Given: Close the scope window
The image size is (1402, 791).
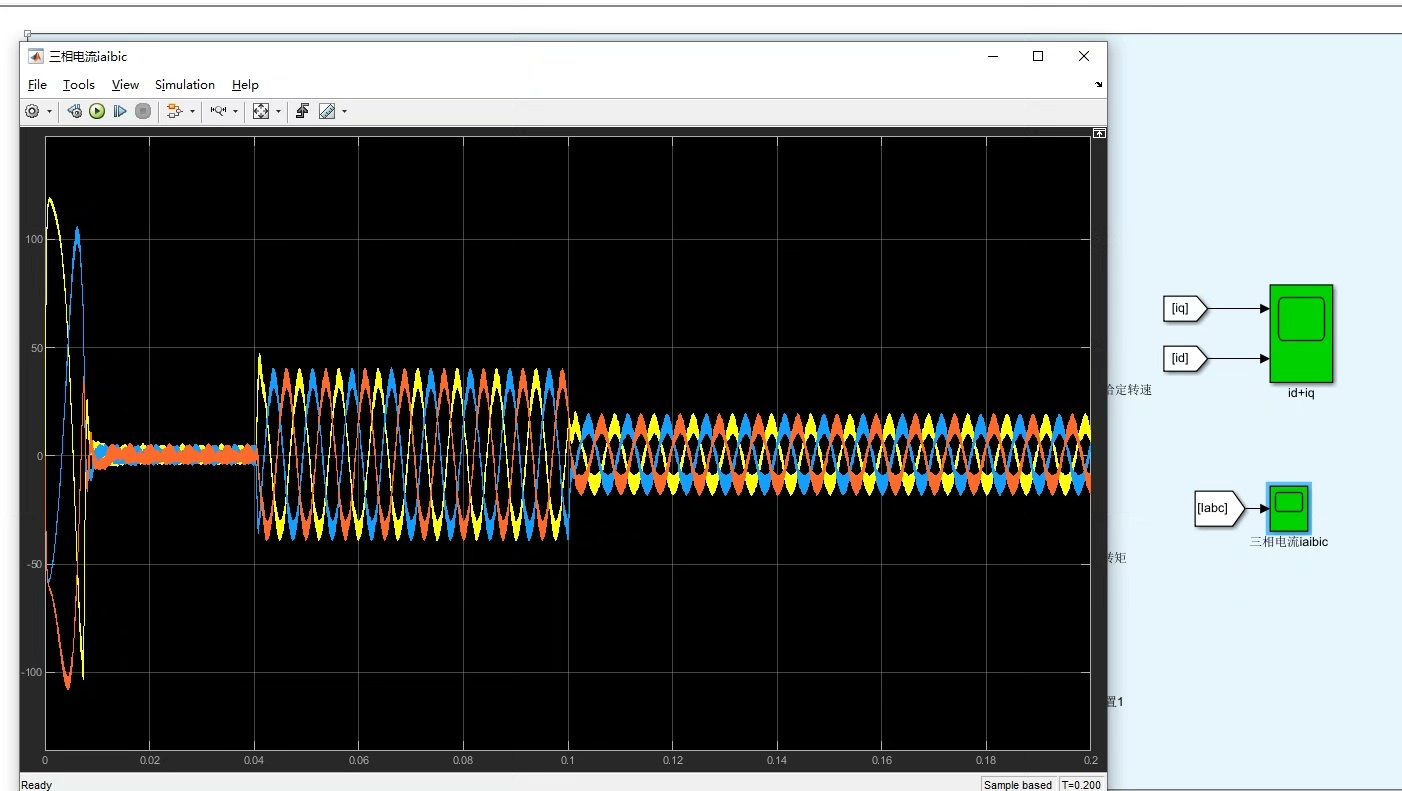Looking at the screenshot, I should [x=1084, y=56].
